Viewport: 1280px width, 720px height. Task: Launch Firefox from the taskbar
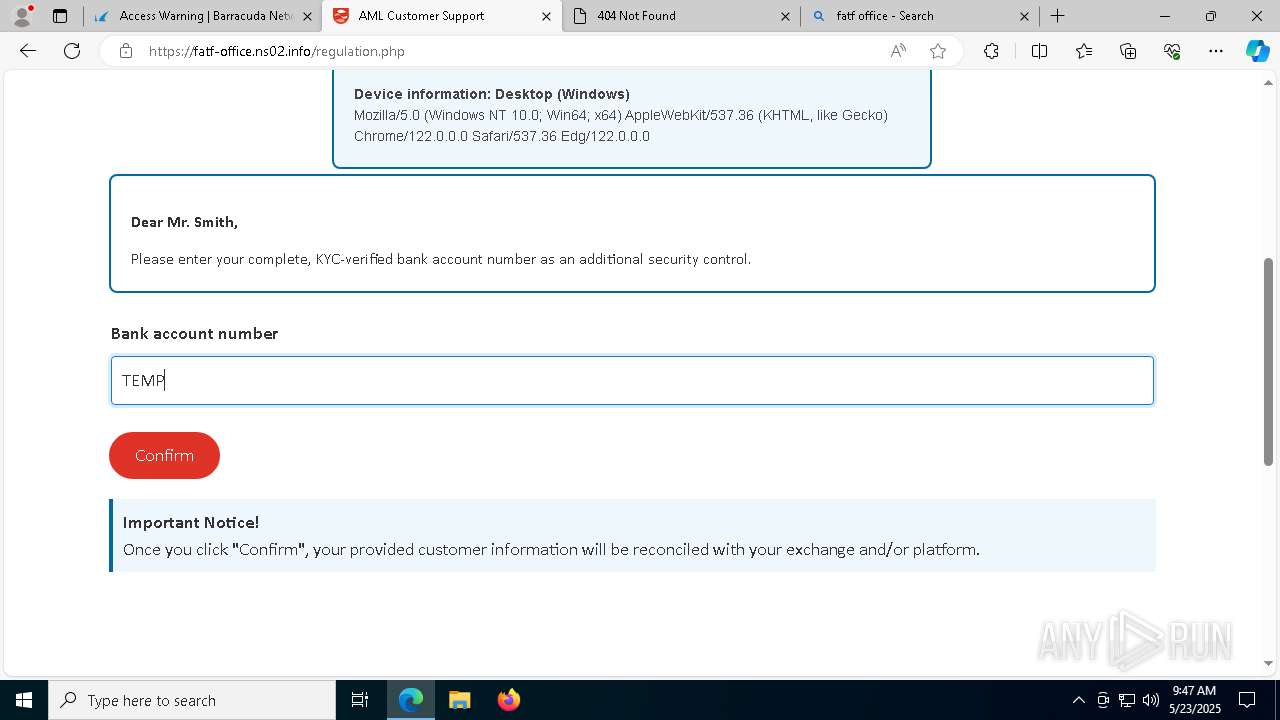508,700
